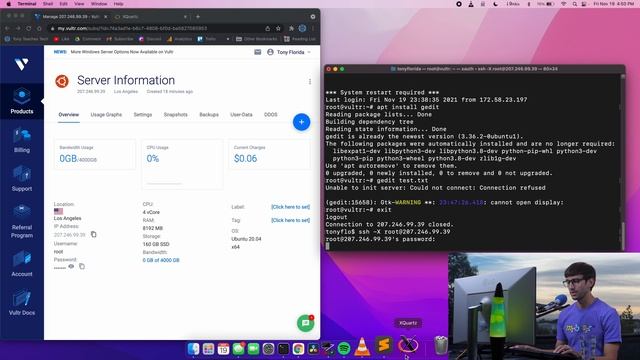Open the Reading List in bookmarks bar
The image size is (640, 360).
click(300, 39)
